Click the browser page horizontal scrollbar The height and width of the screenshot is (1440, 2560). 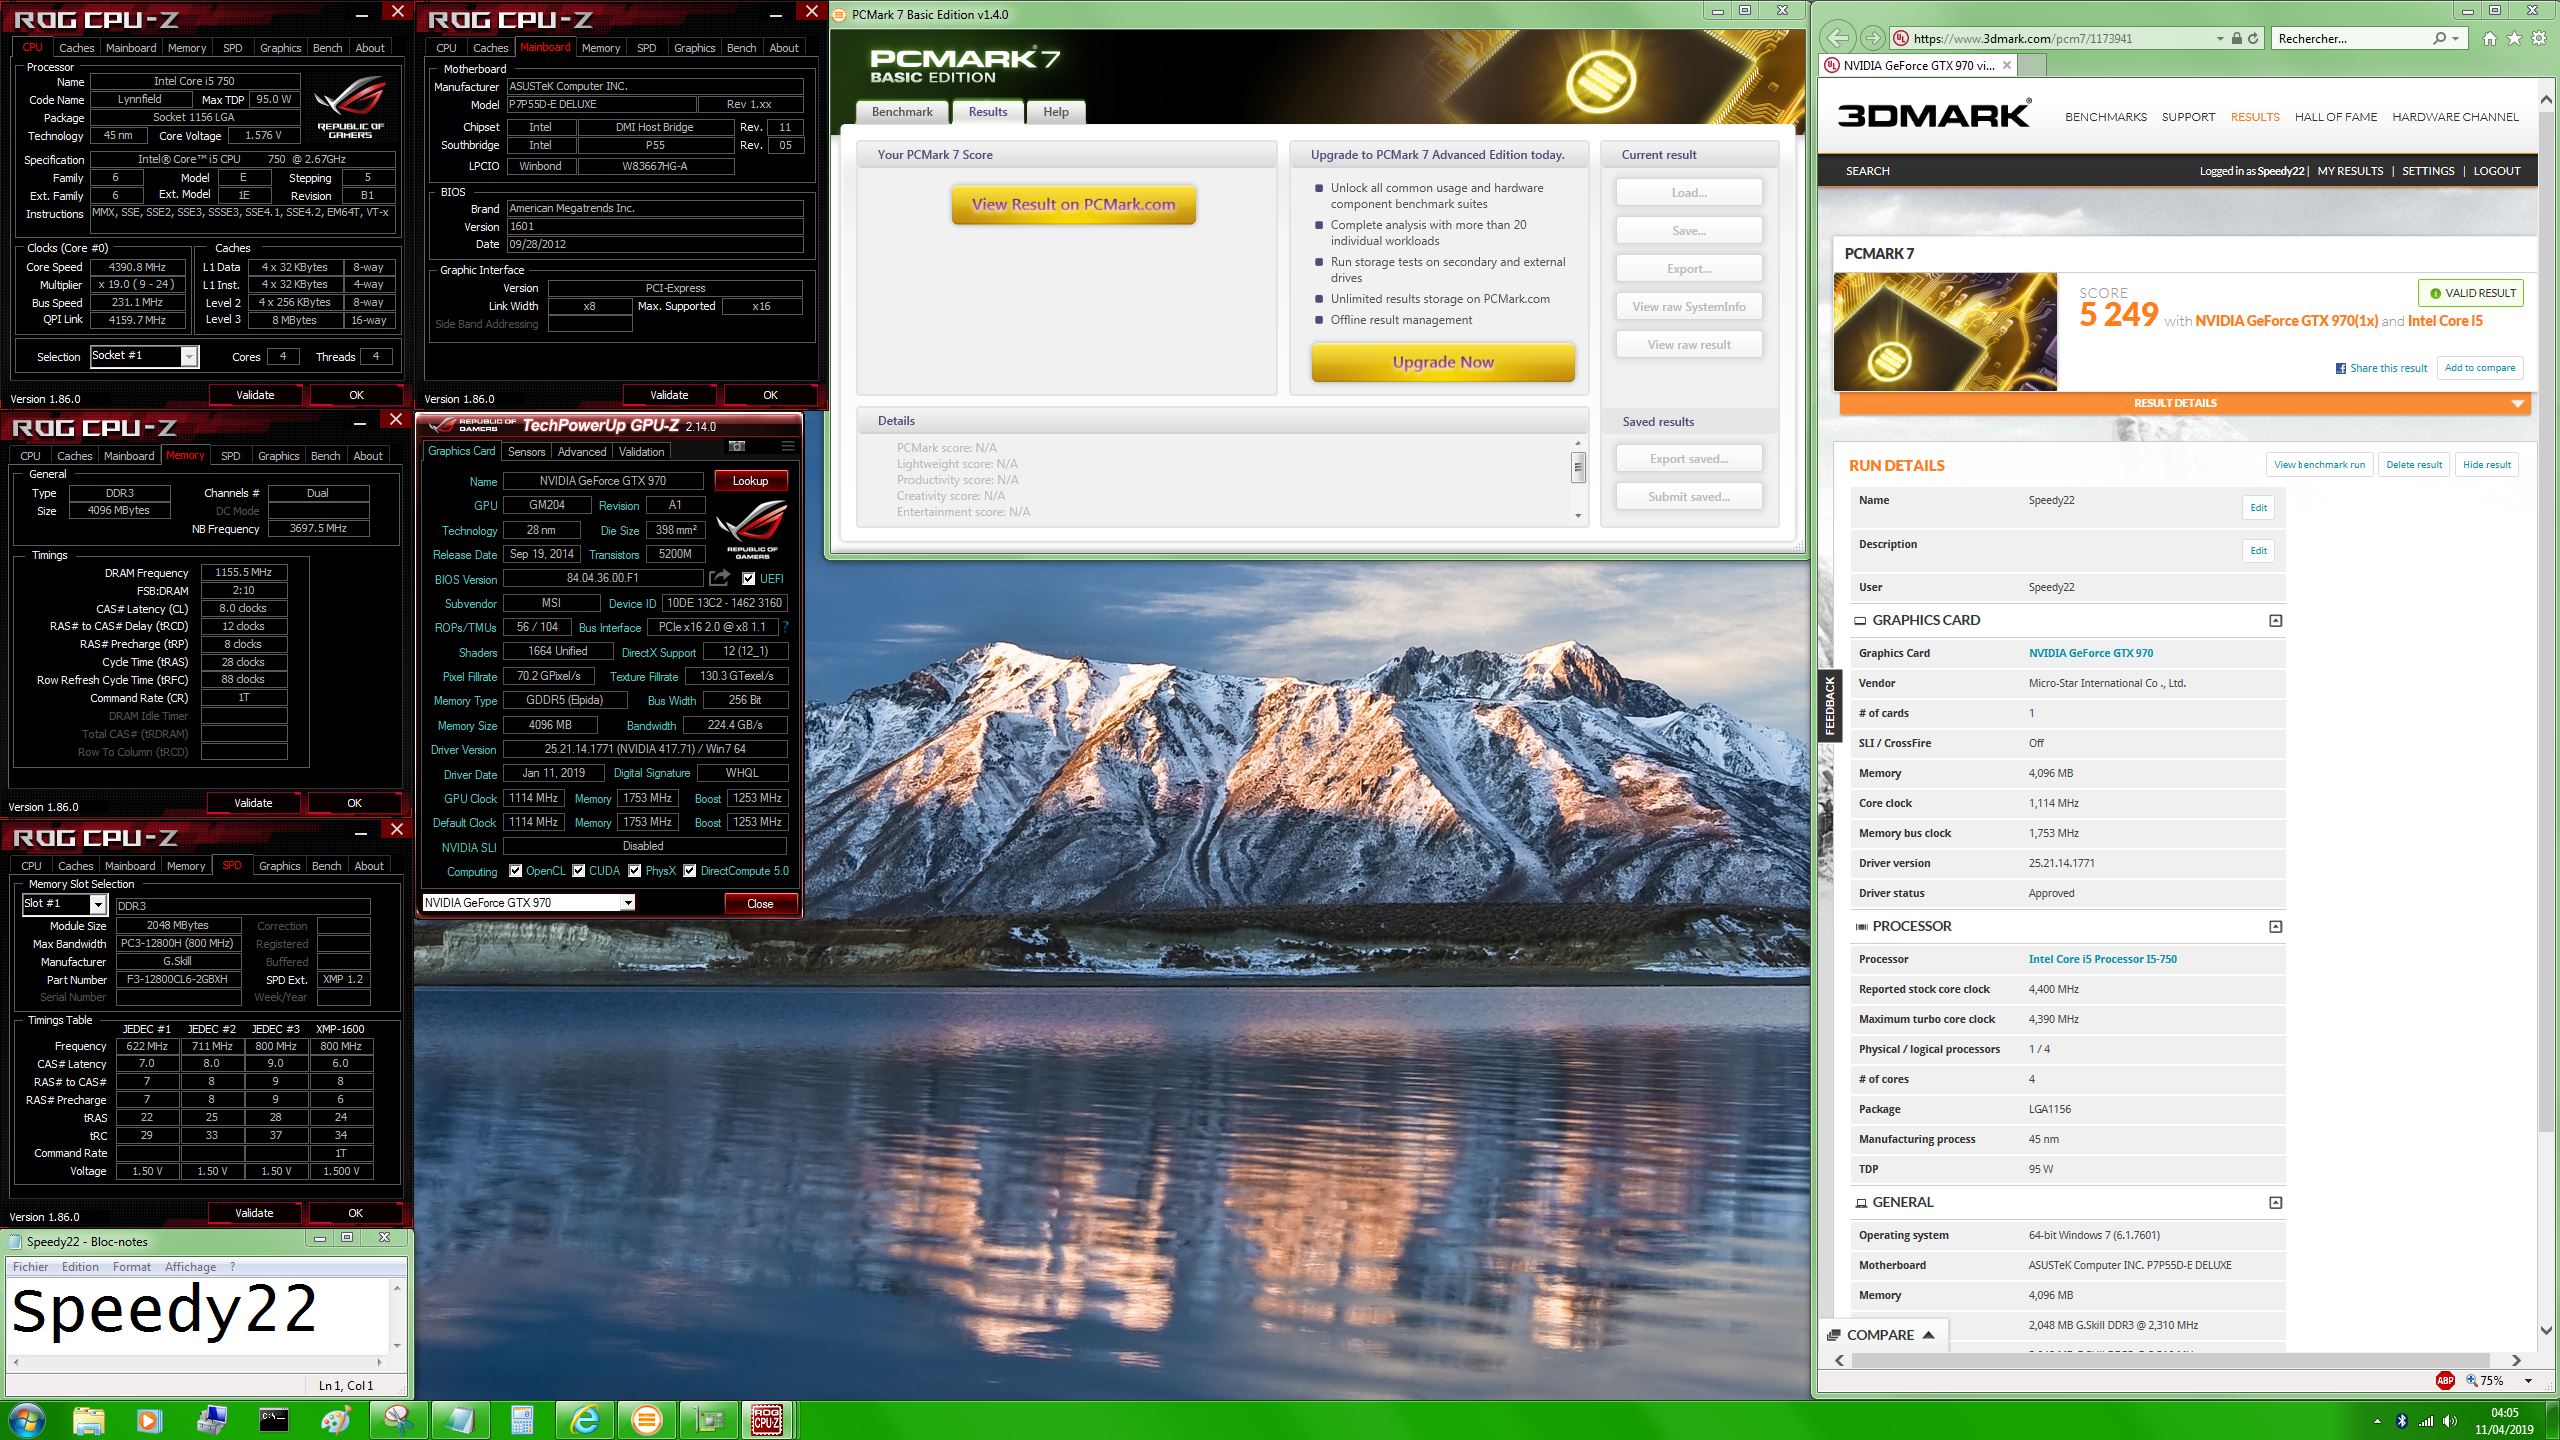pos(2170,1360)
